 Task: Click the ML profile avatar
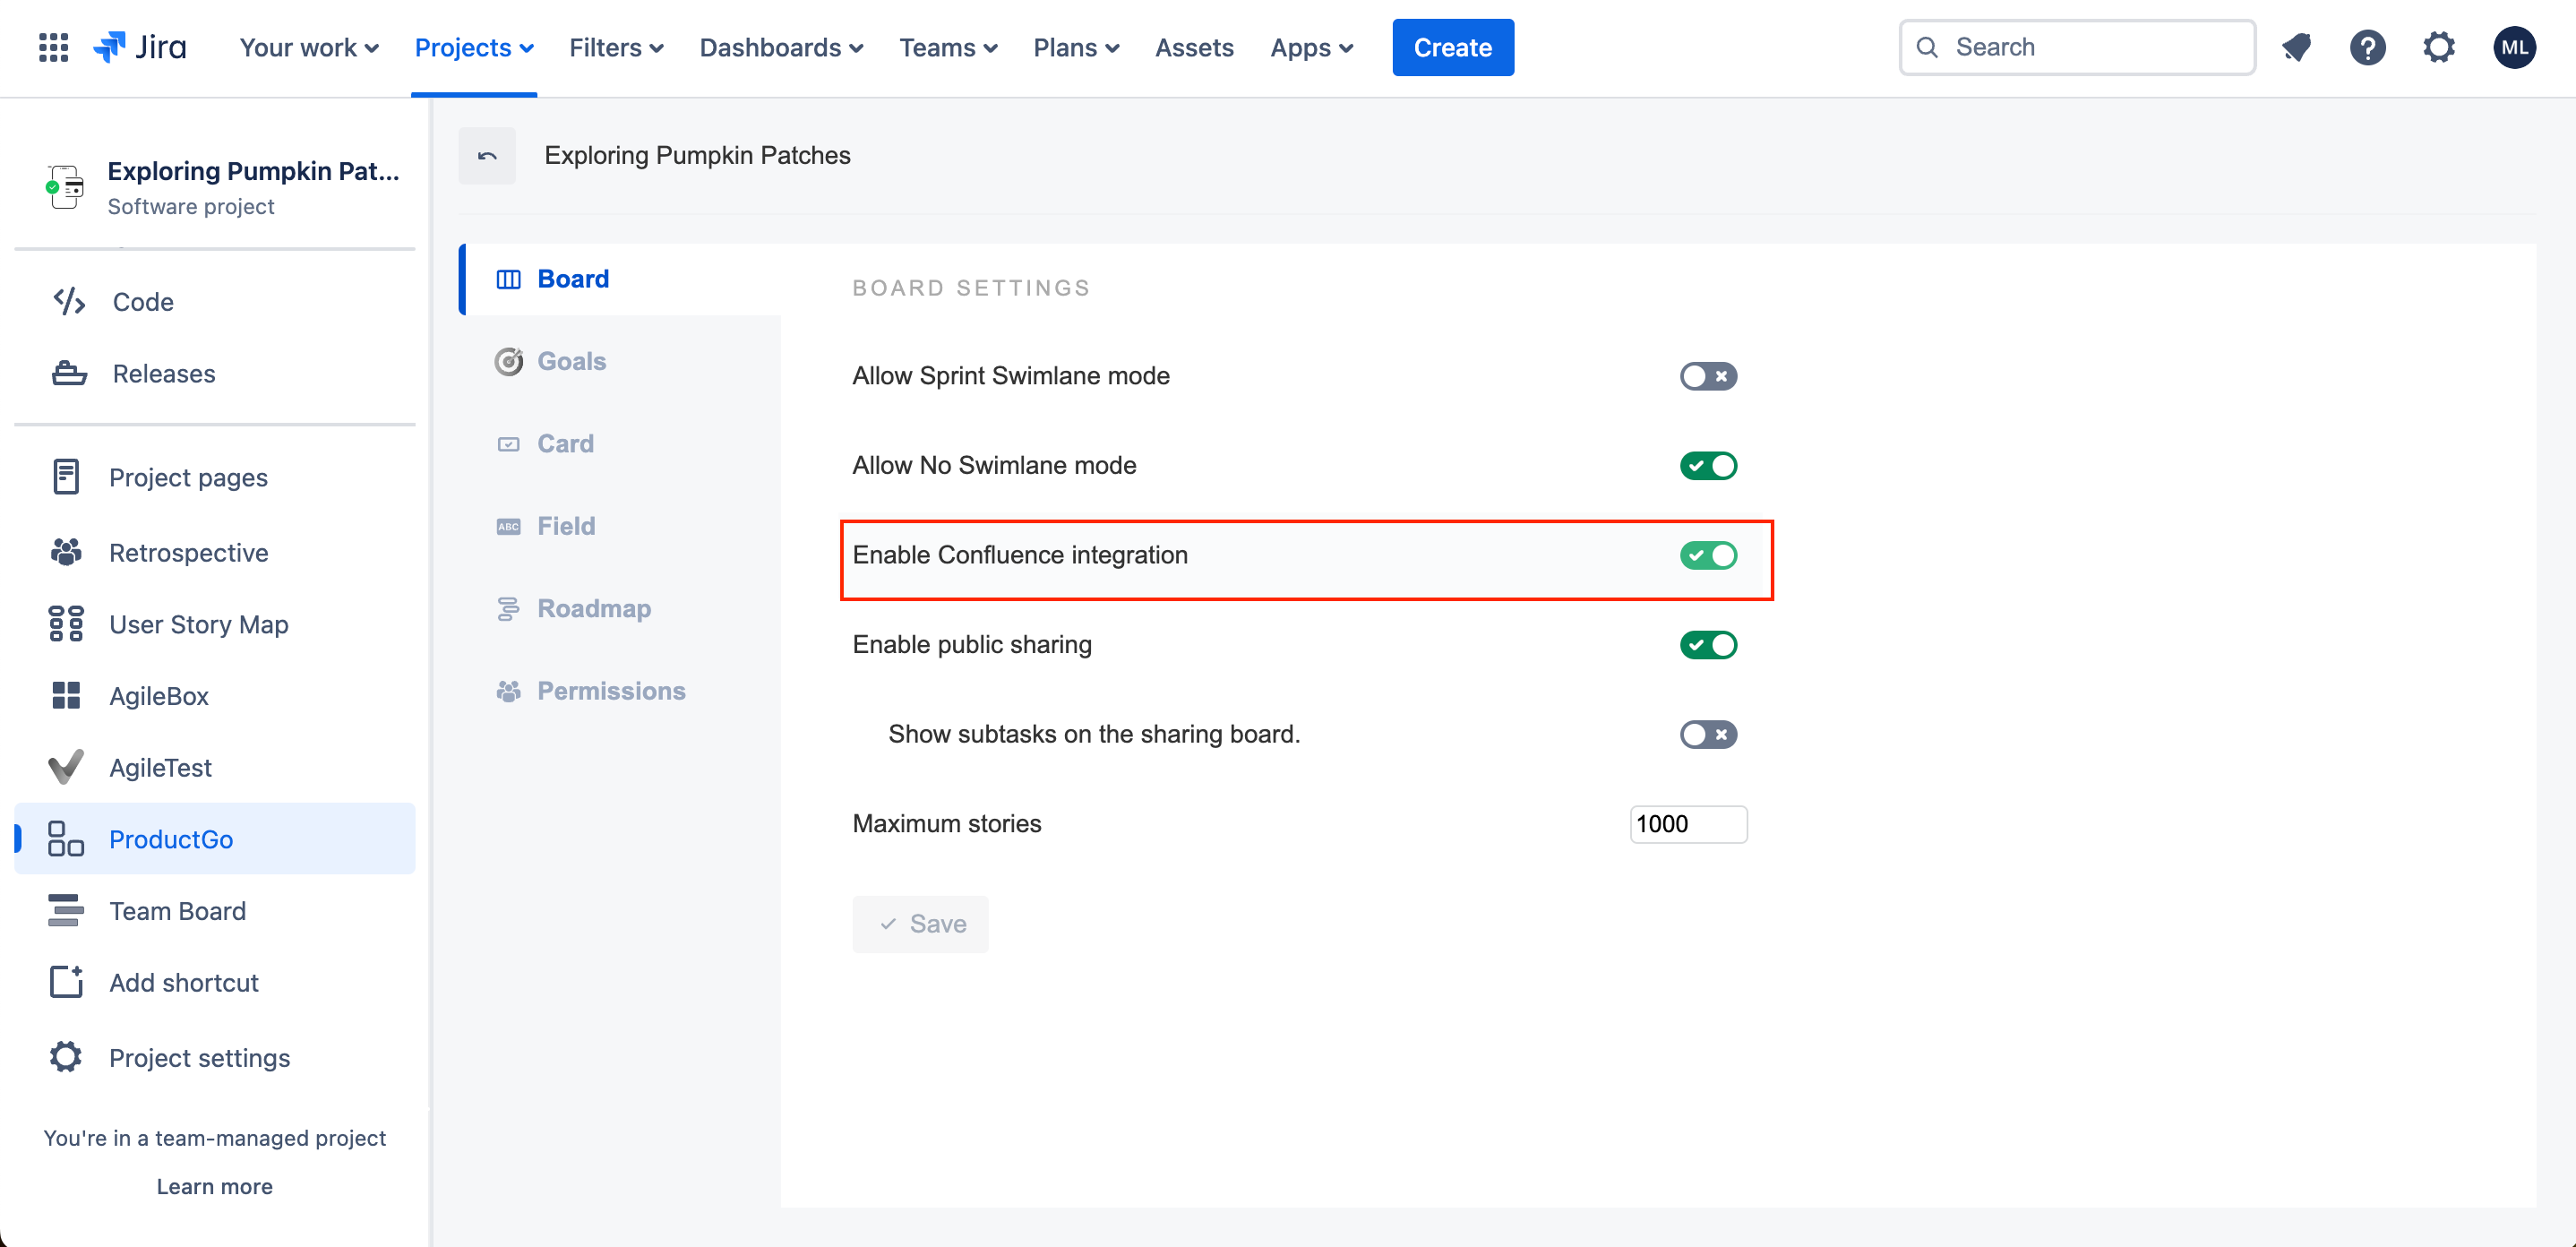tap(2513, 47)
